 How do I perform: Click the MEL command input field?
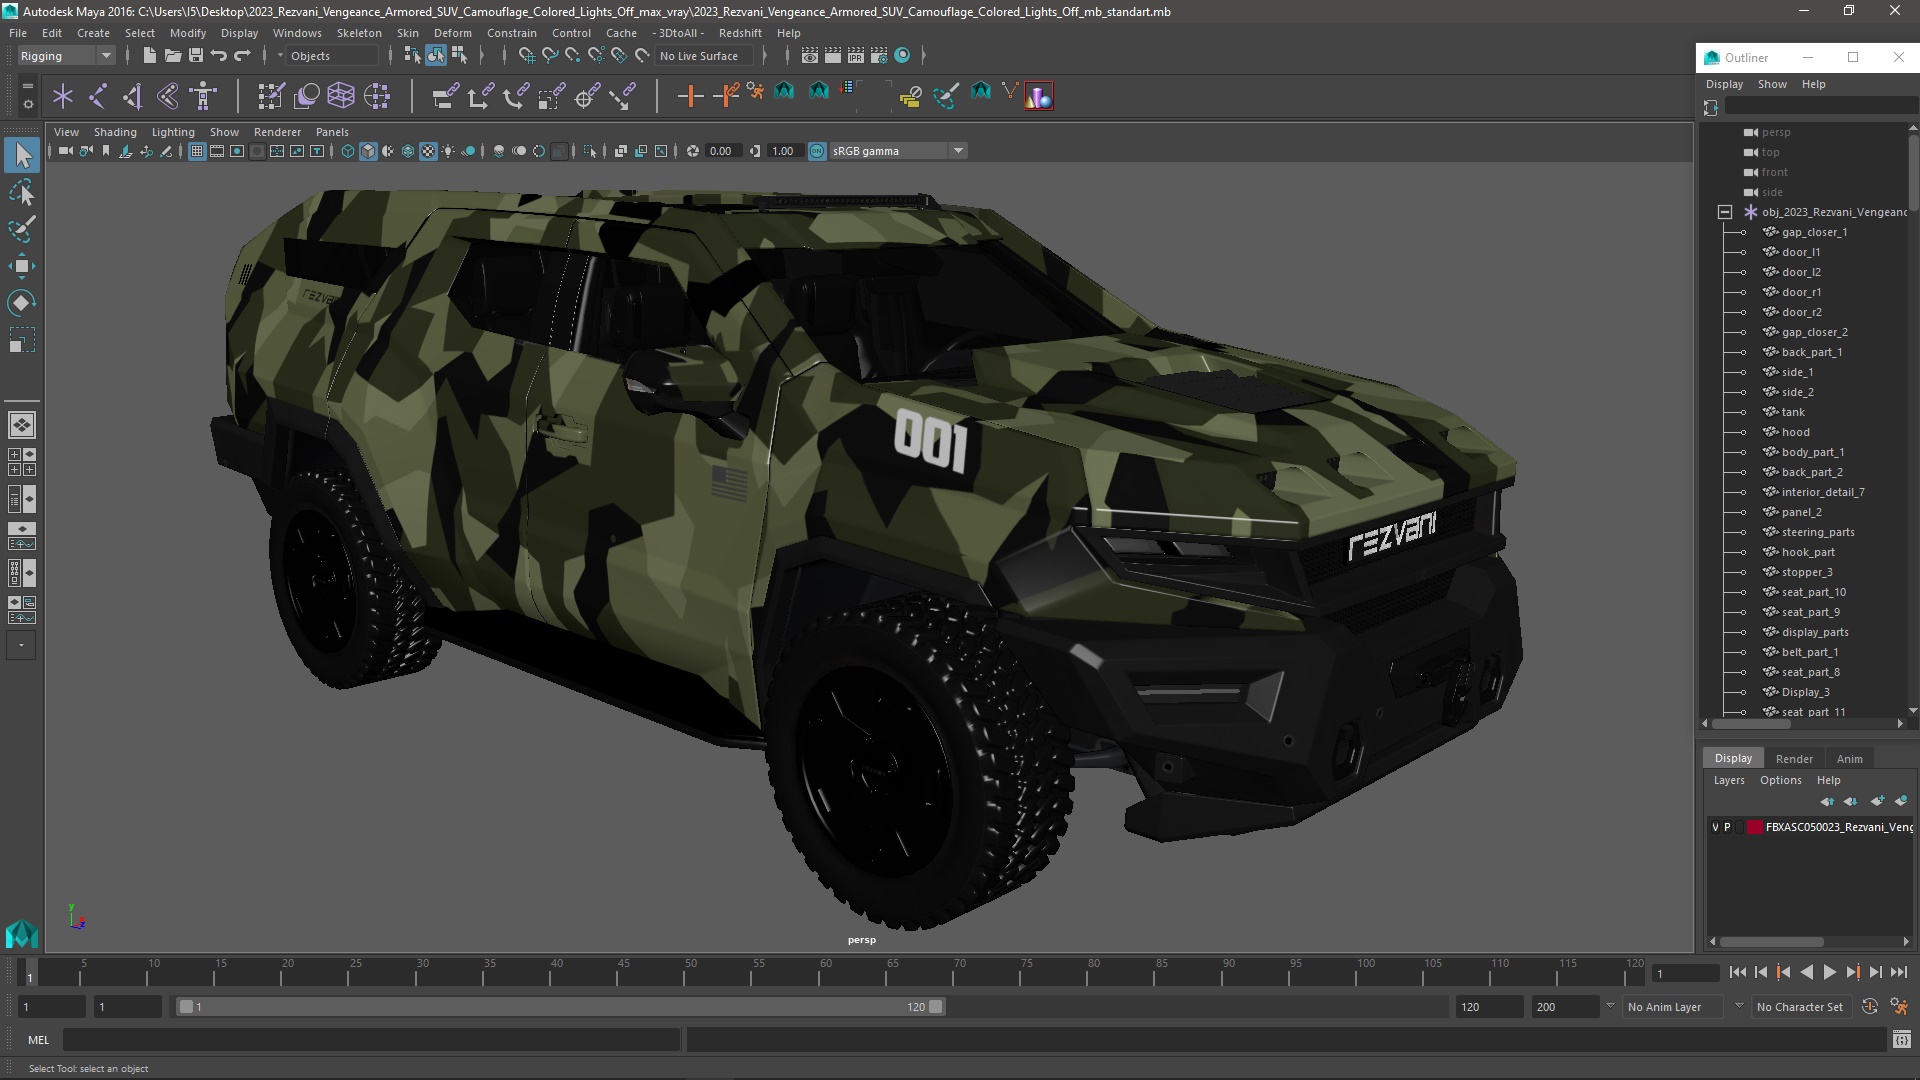click(372, 1040)
